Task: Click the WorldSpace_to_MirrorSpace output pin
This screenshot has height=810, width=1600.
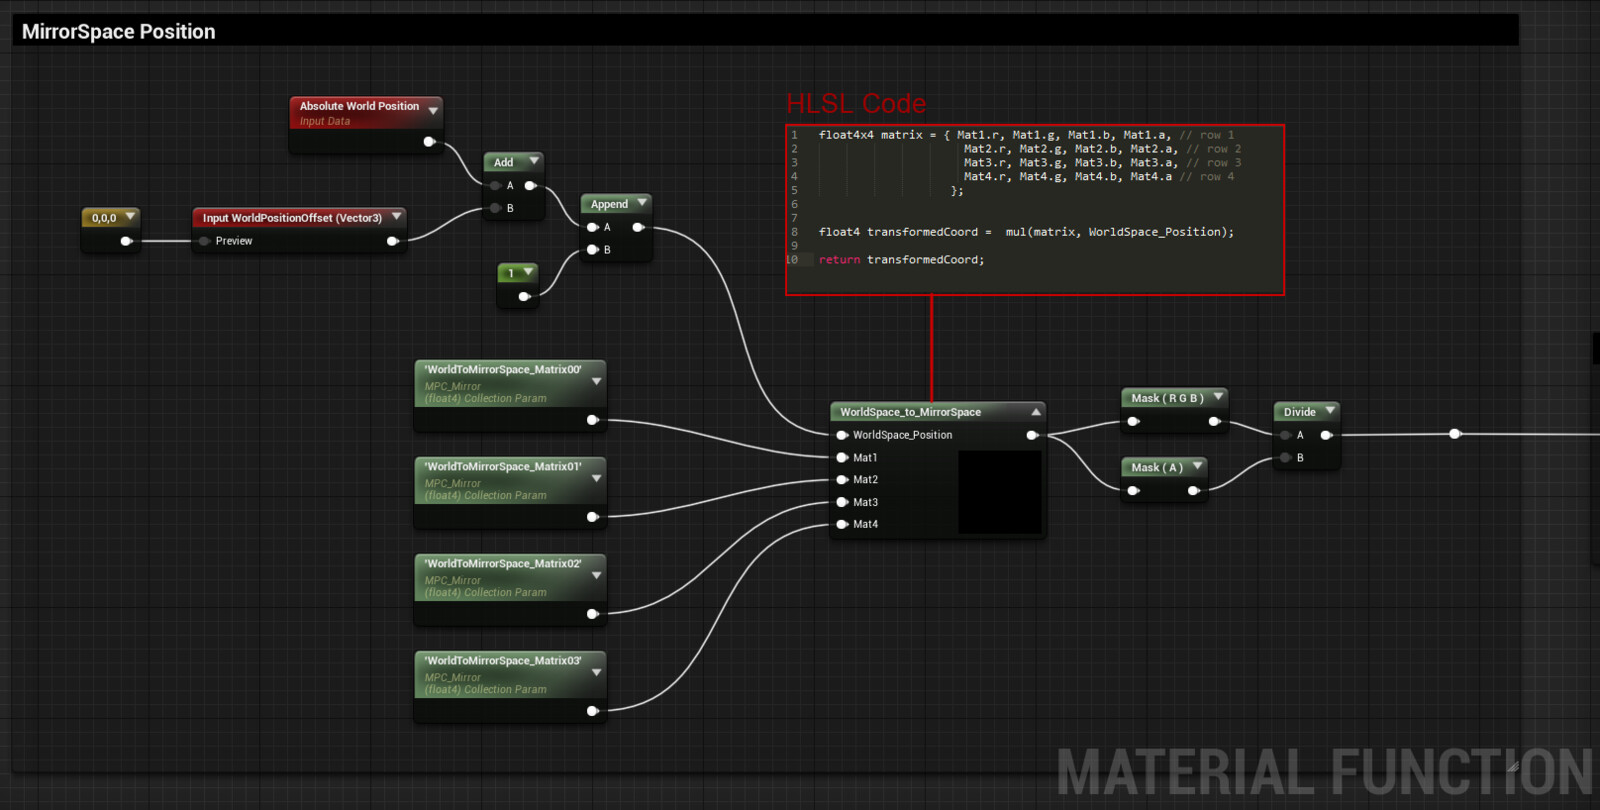Action: tap(1033, 435)
